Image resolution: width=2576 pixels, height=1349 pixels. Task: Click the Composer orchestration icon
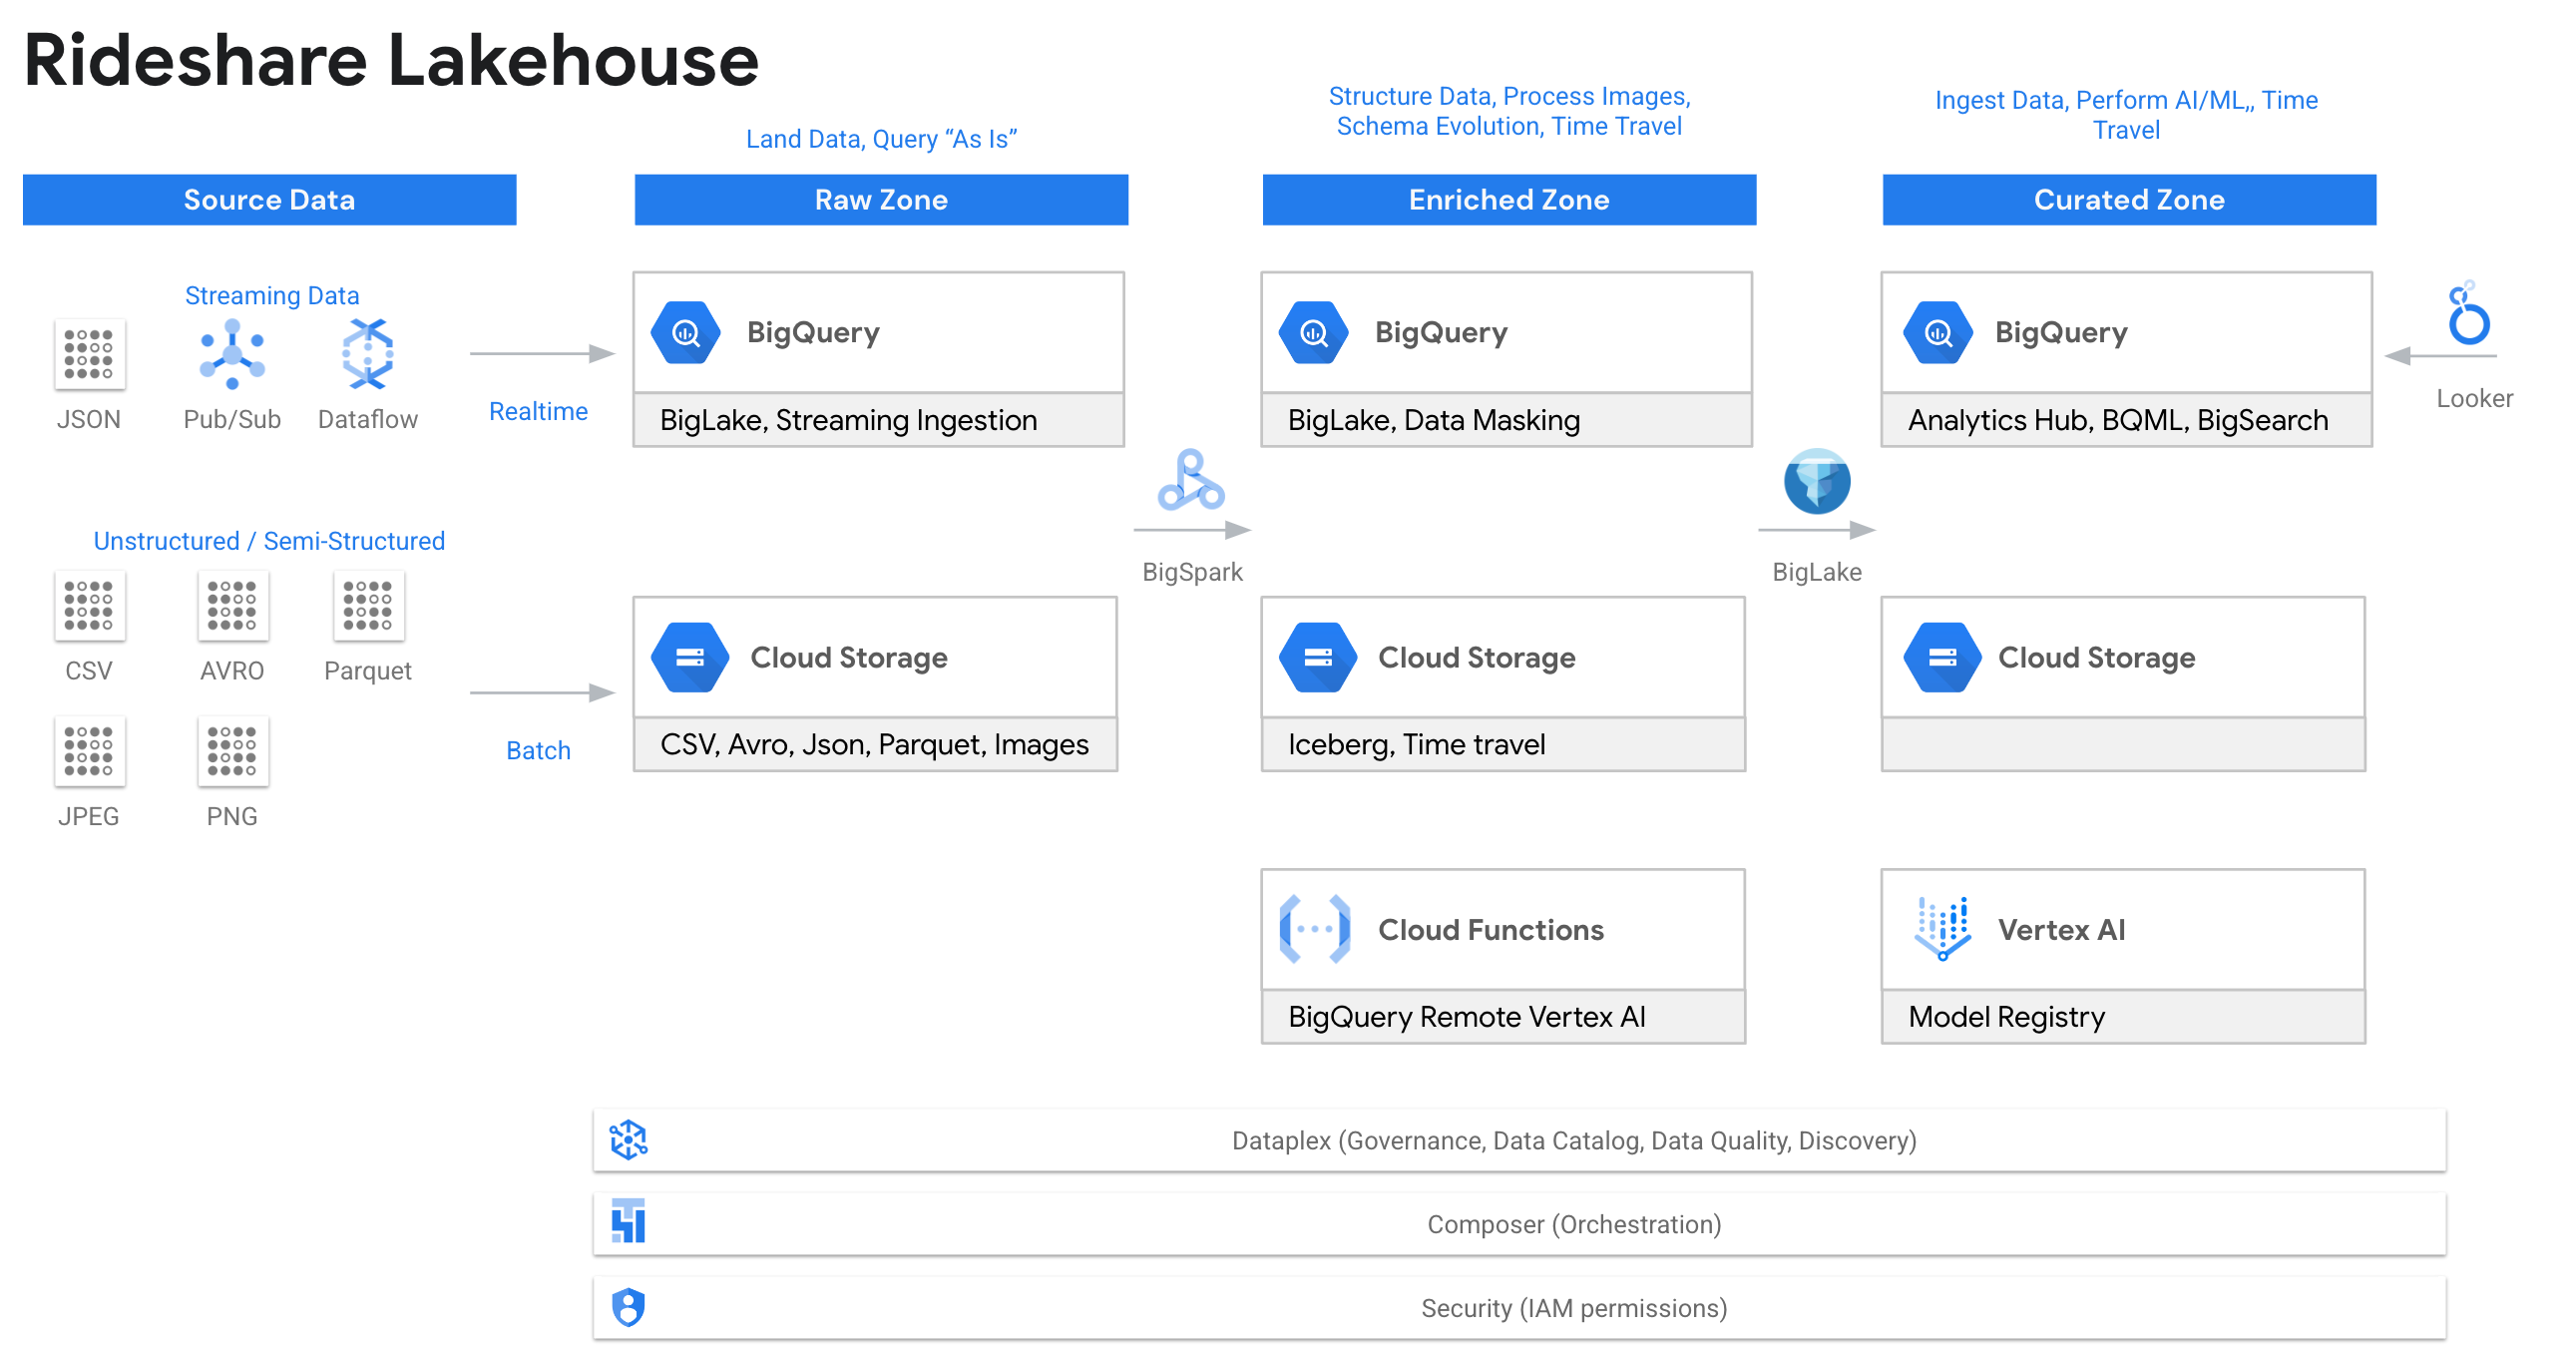point(629,1223)
